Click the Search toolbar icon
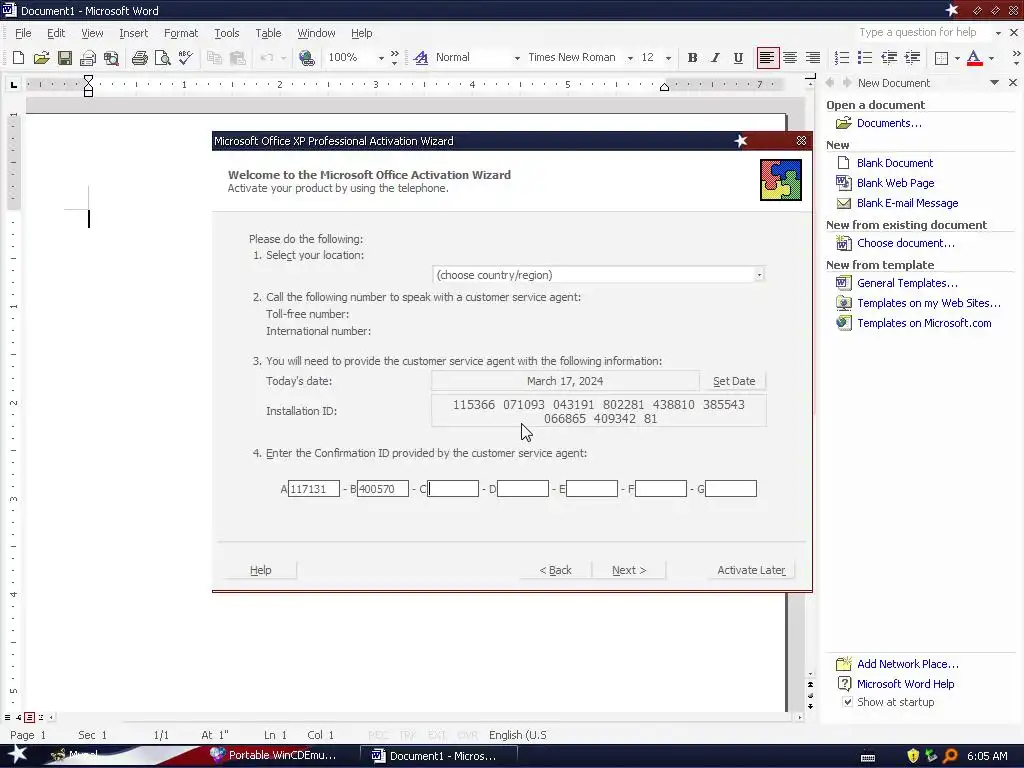Image resolution: width=1024 pixels, height=768 pixels. pos(111,58)
